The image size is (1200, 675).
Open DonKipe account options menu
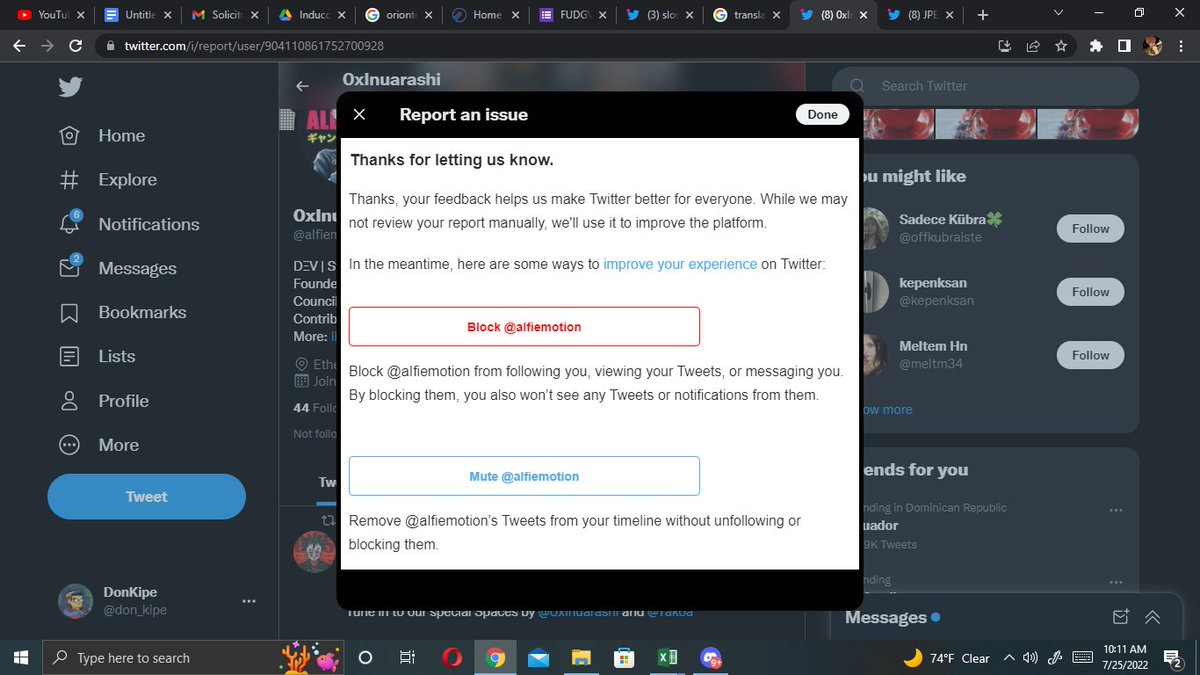(x=249, y=601)
